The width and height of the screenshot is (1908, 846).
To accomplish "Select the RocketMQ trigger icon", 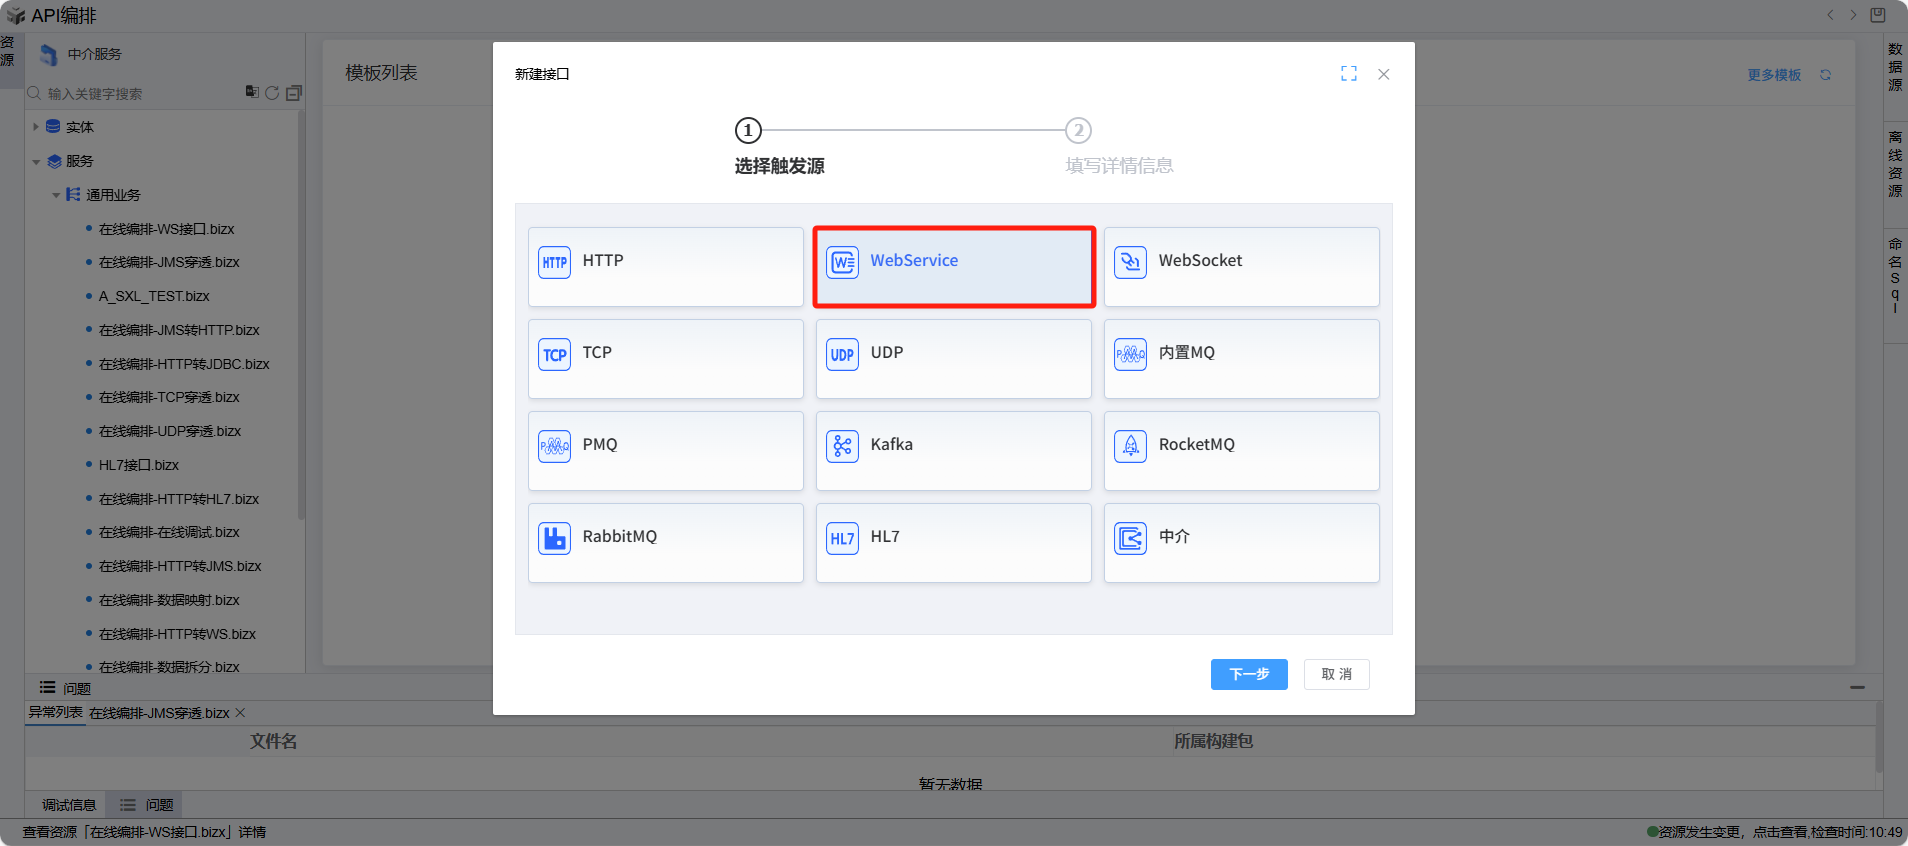I will point(1130,446).
